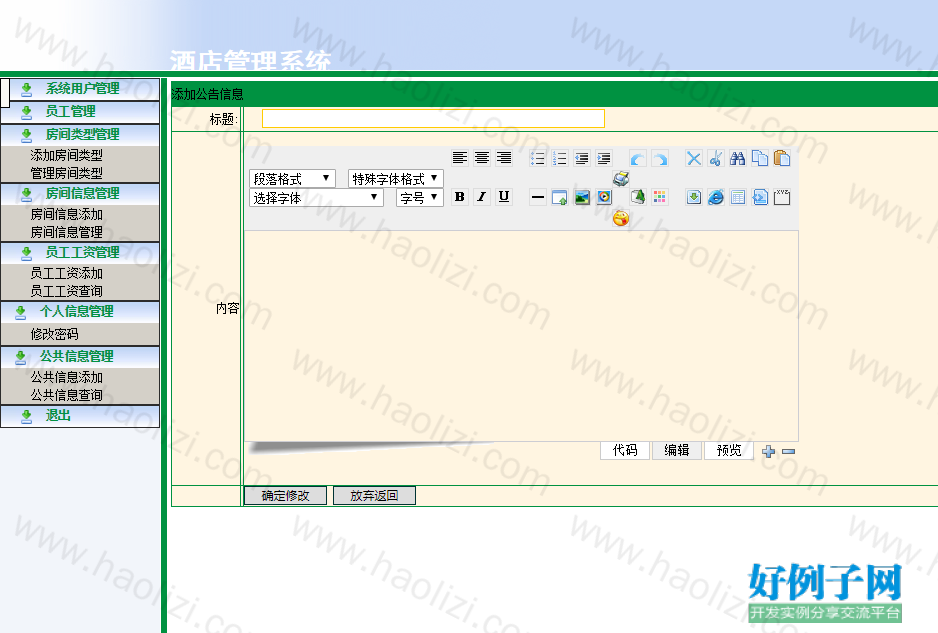Switch editor to 预览 tab

pos(729,451)
